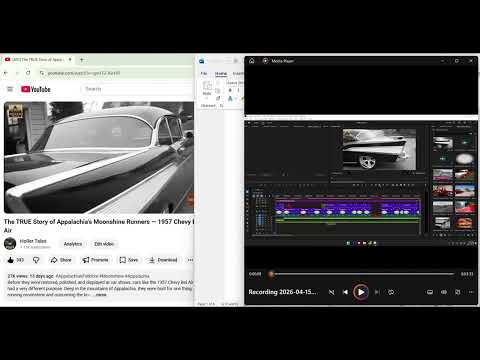Click the Copy icon in Word clipboard group

point(218,91)
